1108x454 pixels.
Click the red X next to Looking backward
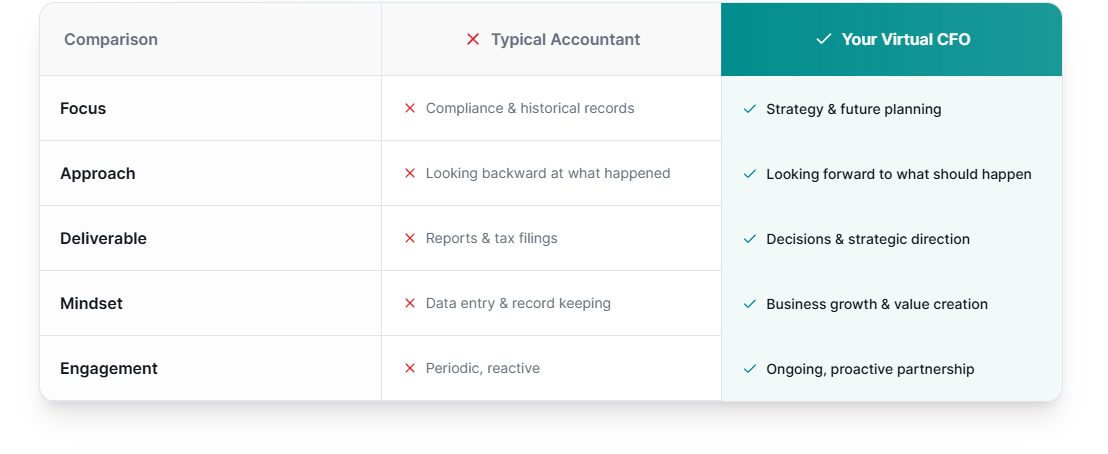410,173
